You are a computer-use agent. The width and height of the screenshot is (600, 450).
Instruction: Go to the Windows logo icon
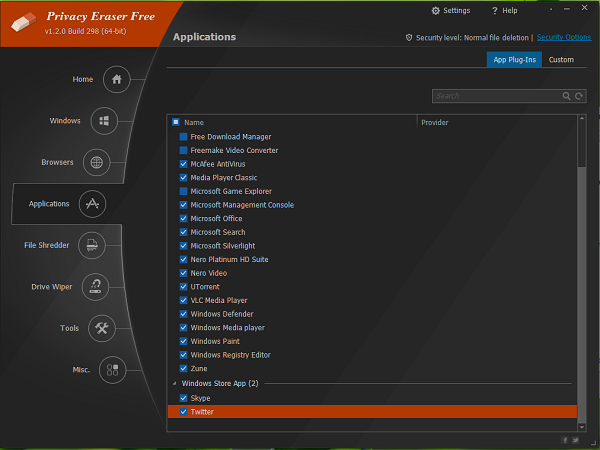(x=104, y=121)
